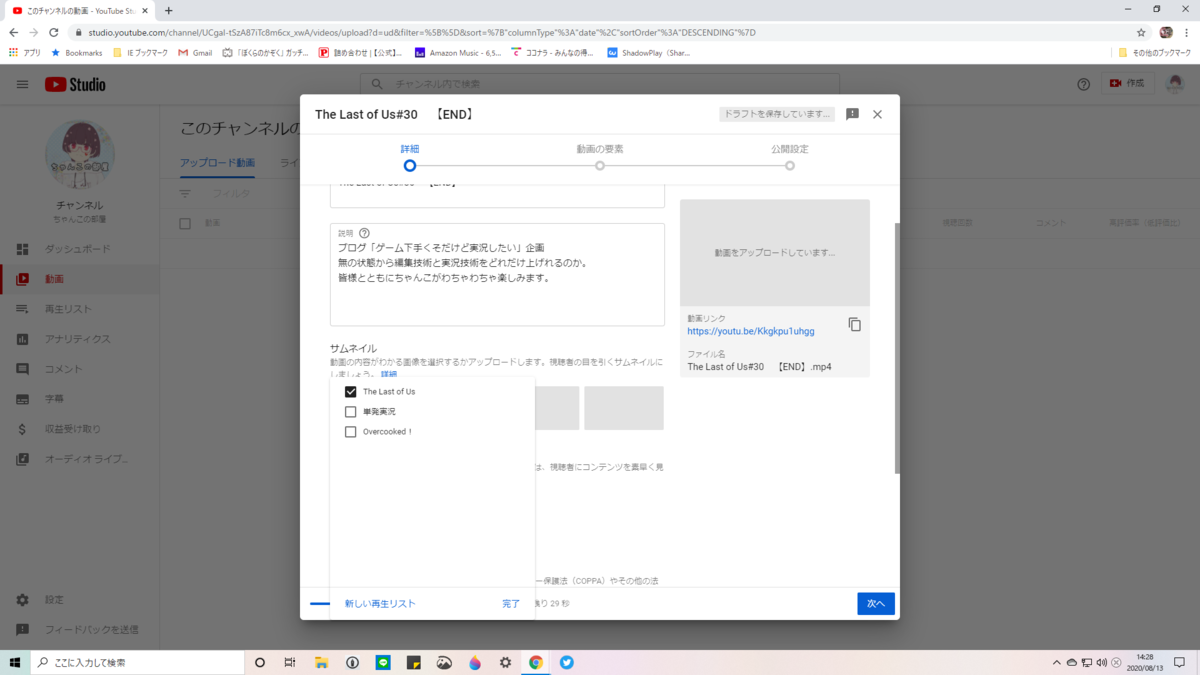
Task: Open the Amazon Music bookmark
Action: 458,52
